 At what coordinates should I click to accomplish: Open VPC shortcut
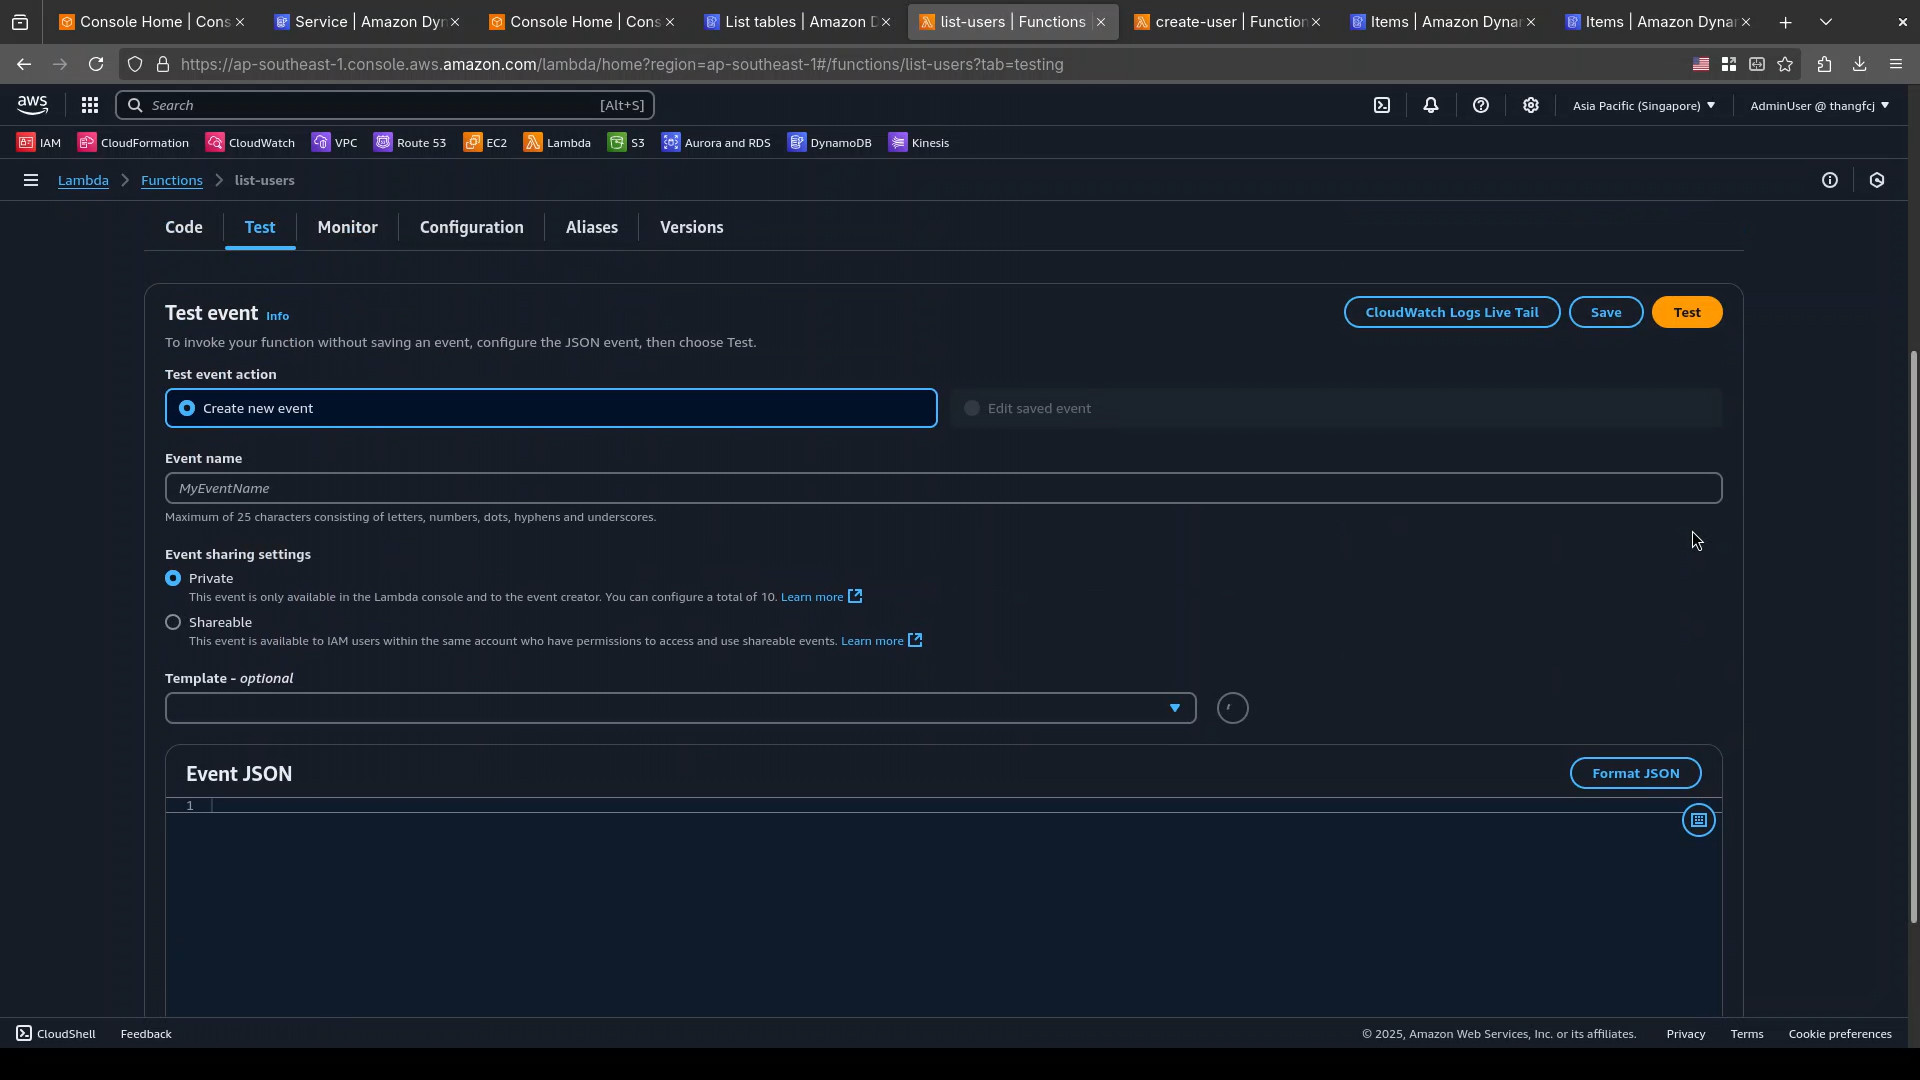335,143
